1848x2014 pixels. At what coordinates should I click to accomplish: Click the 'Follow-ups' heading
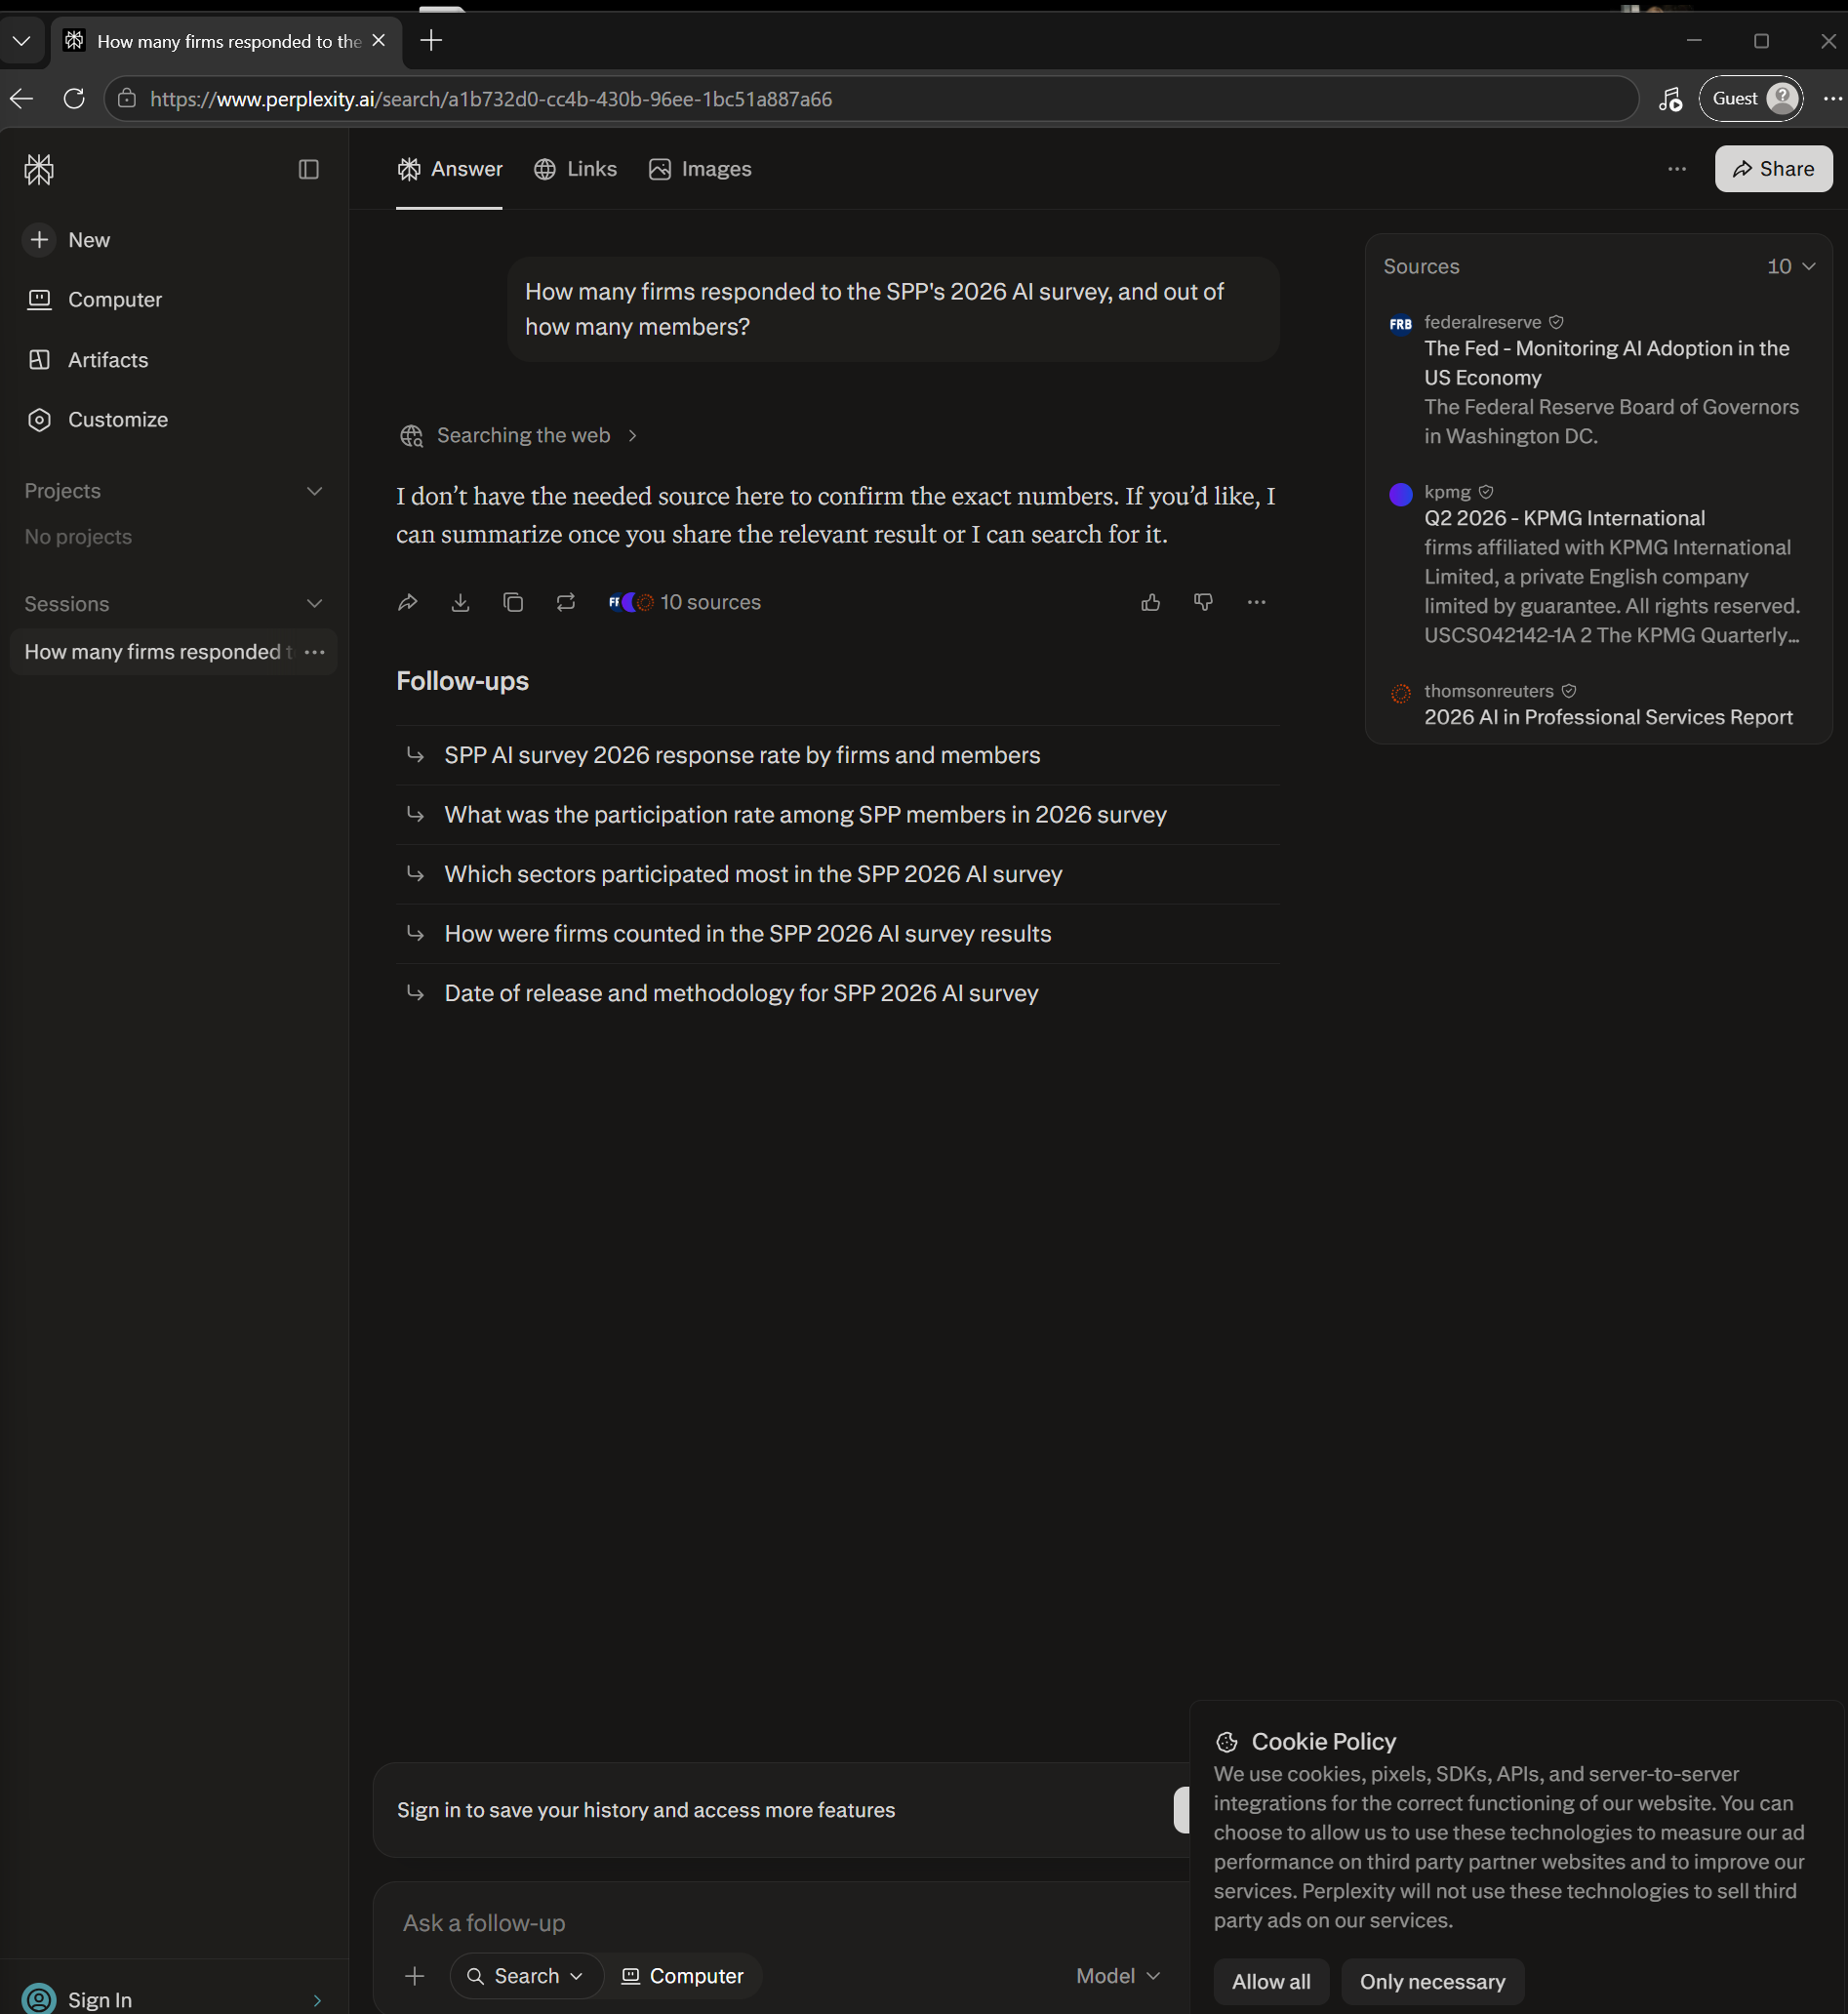click(x=462, y=681)
